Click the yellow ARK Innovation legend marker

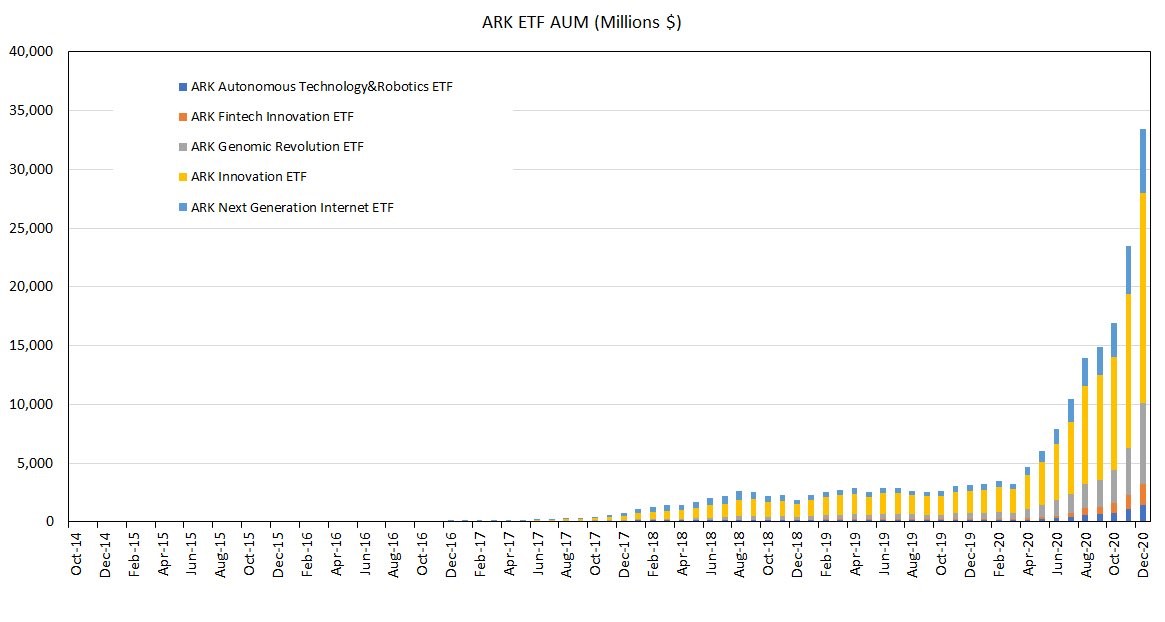(181, 177)
